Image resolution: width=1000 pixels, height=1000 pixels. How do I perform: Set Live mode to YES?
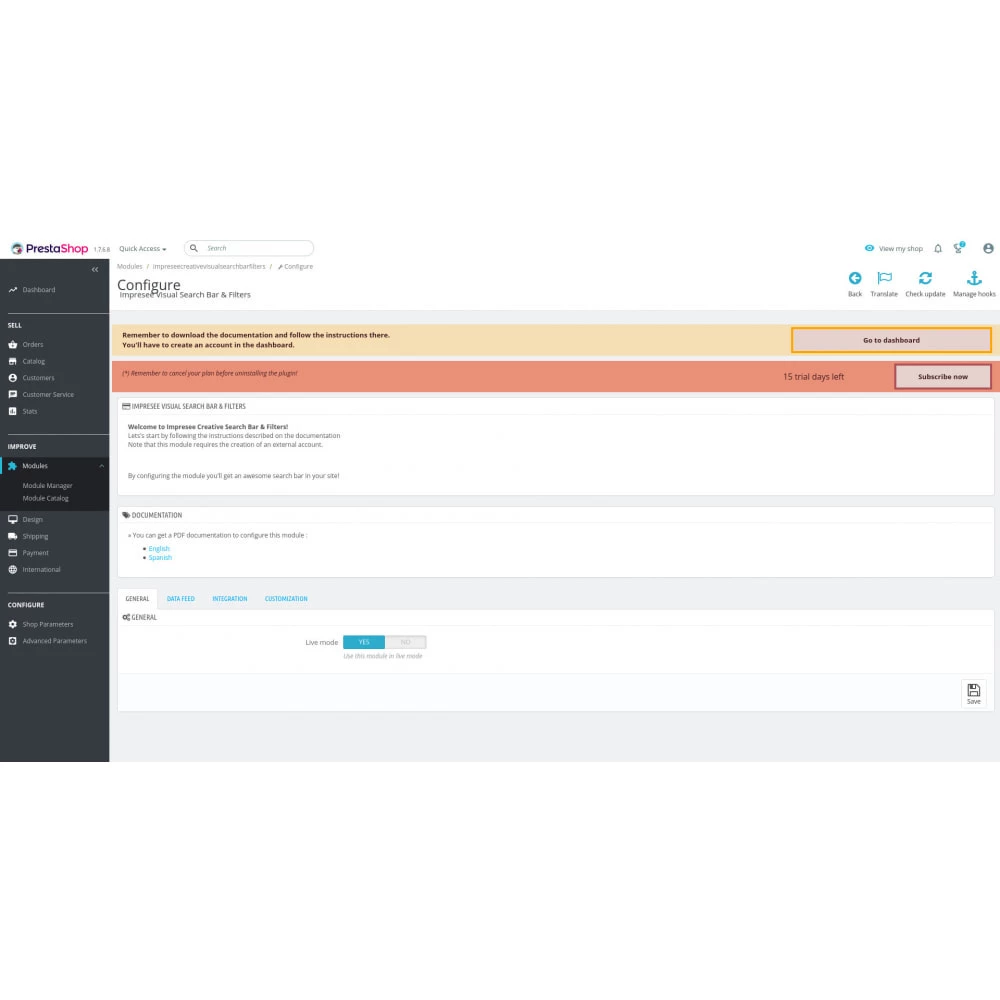tap(364, 642)
